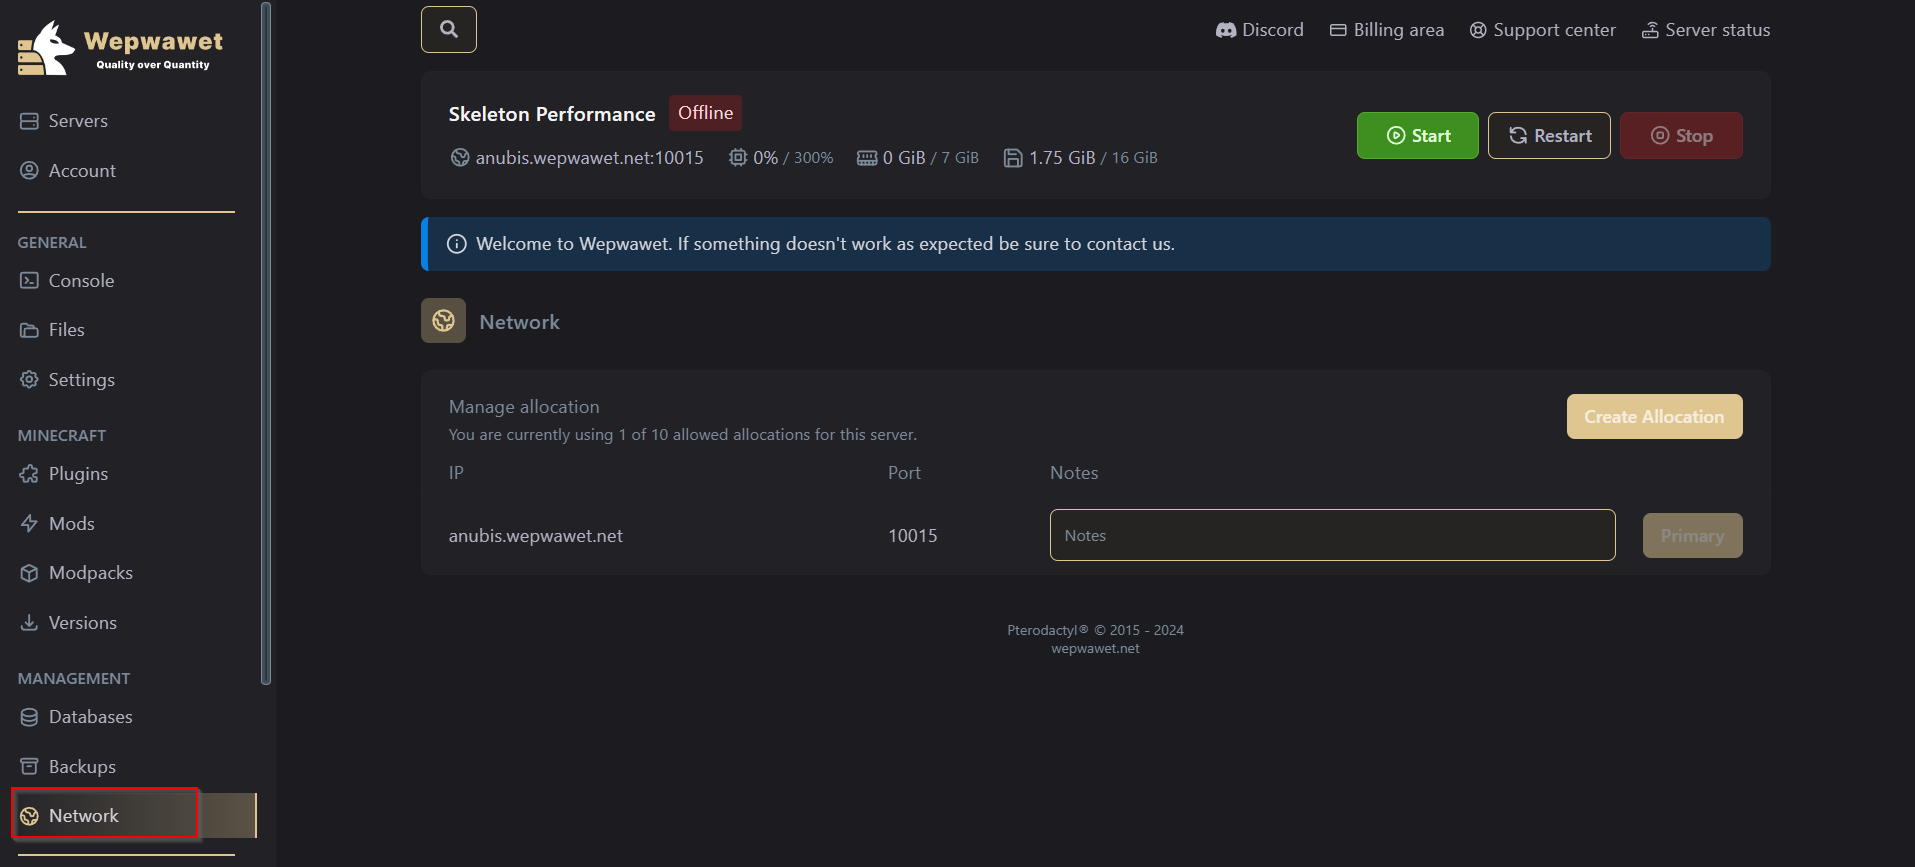Click wepwawet.net footer link

[x=1095, y=649]
